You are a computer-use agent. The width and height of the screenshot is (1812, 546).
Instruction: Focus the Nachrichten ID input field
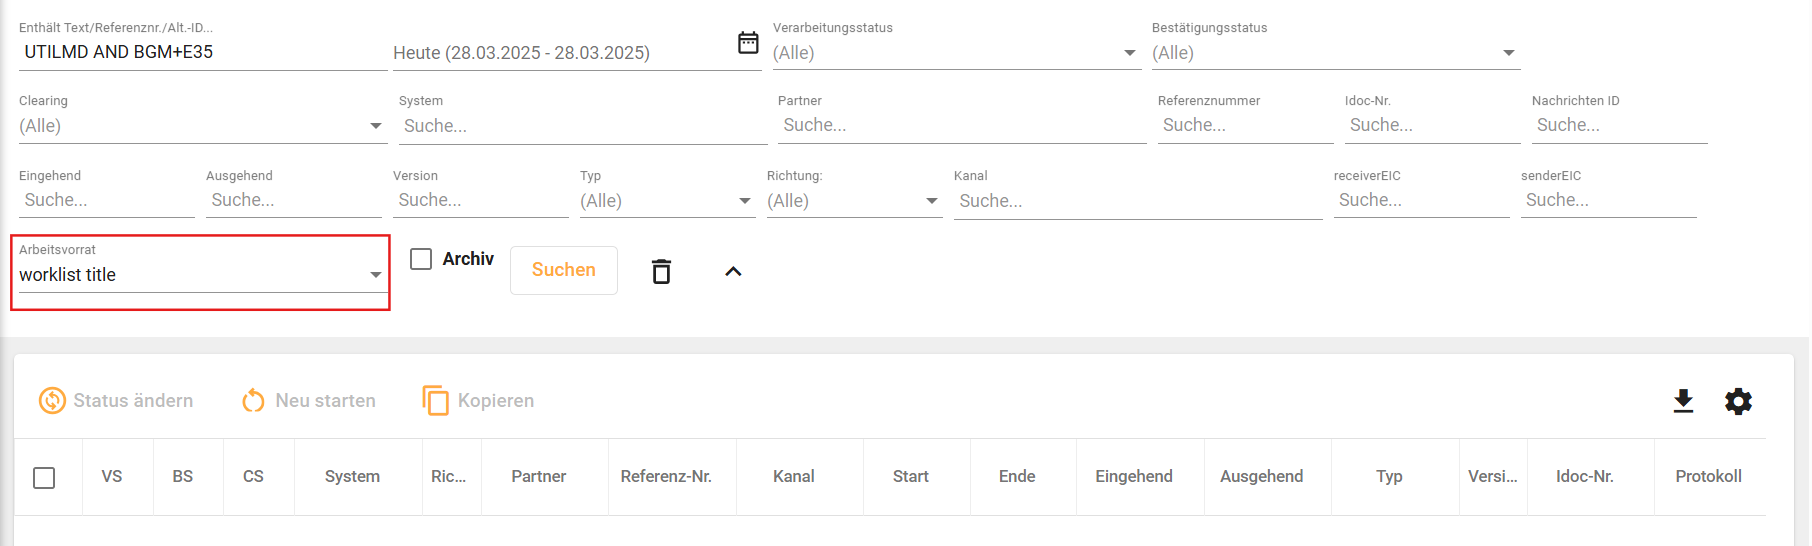1618,126
